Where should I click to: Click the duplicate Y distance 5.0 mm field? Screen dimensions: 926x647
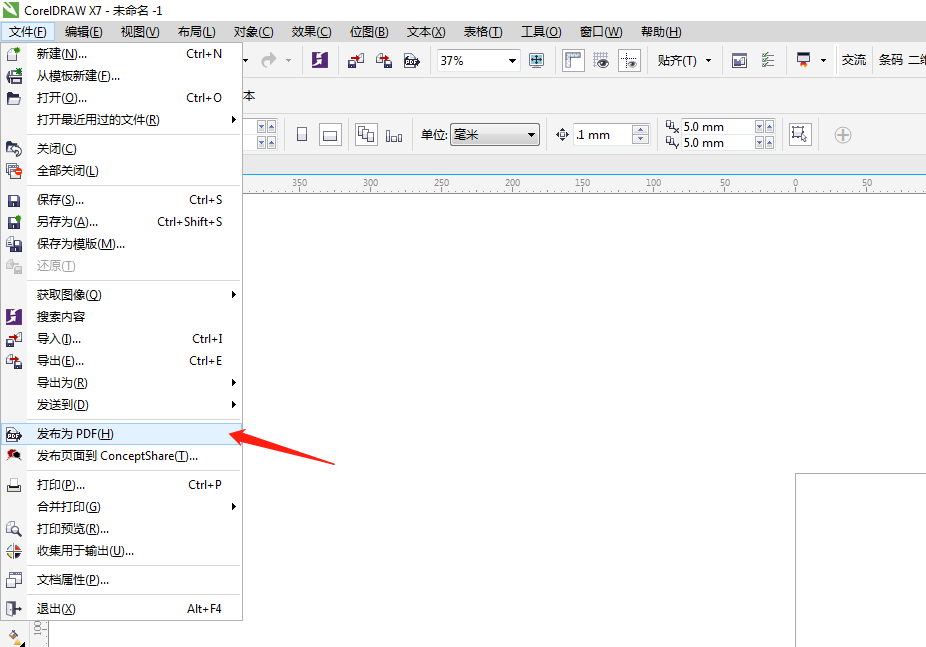(x=718, y=143)
